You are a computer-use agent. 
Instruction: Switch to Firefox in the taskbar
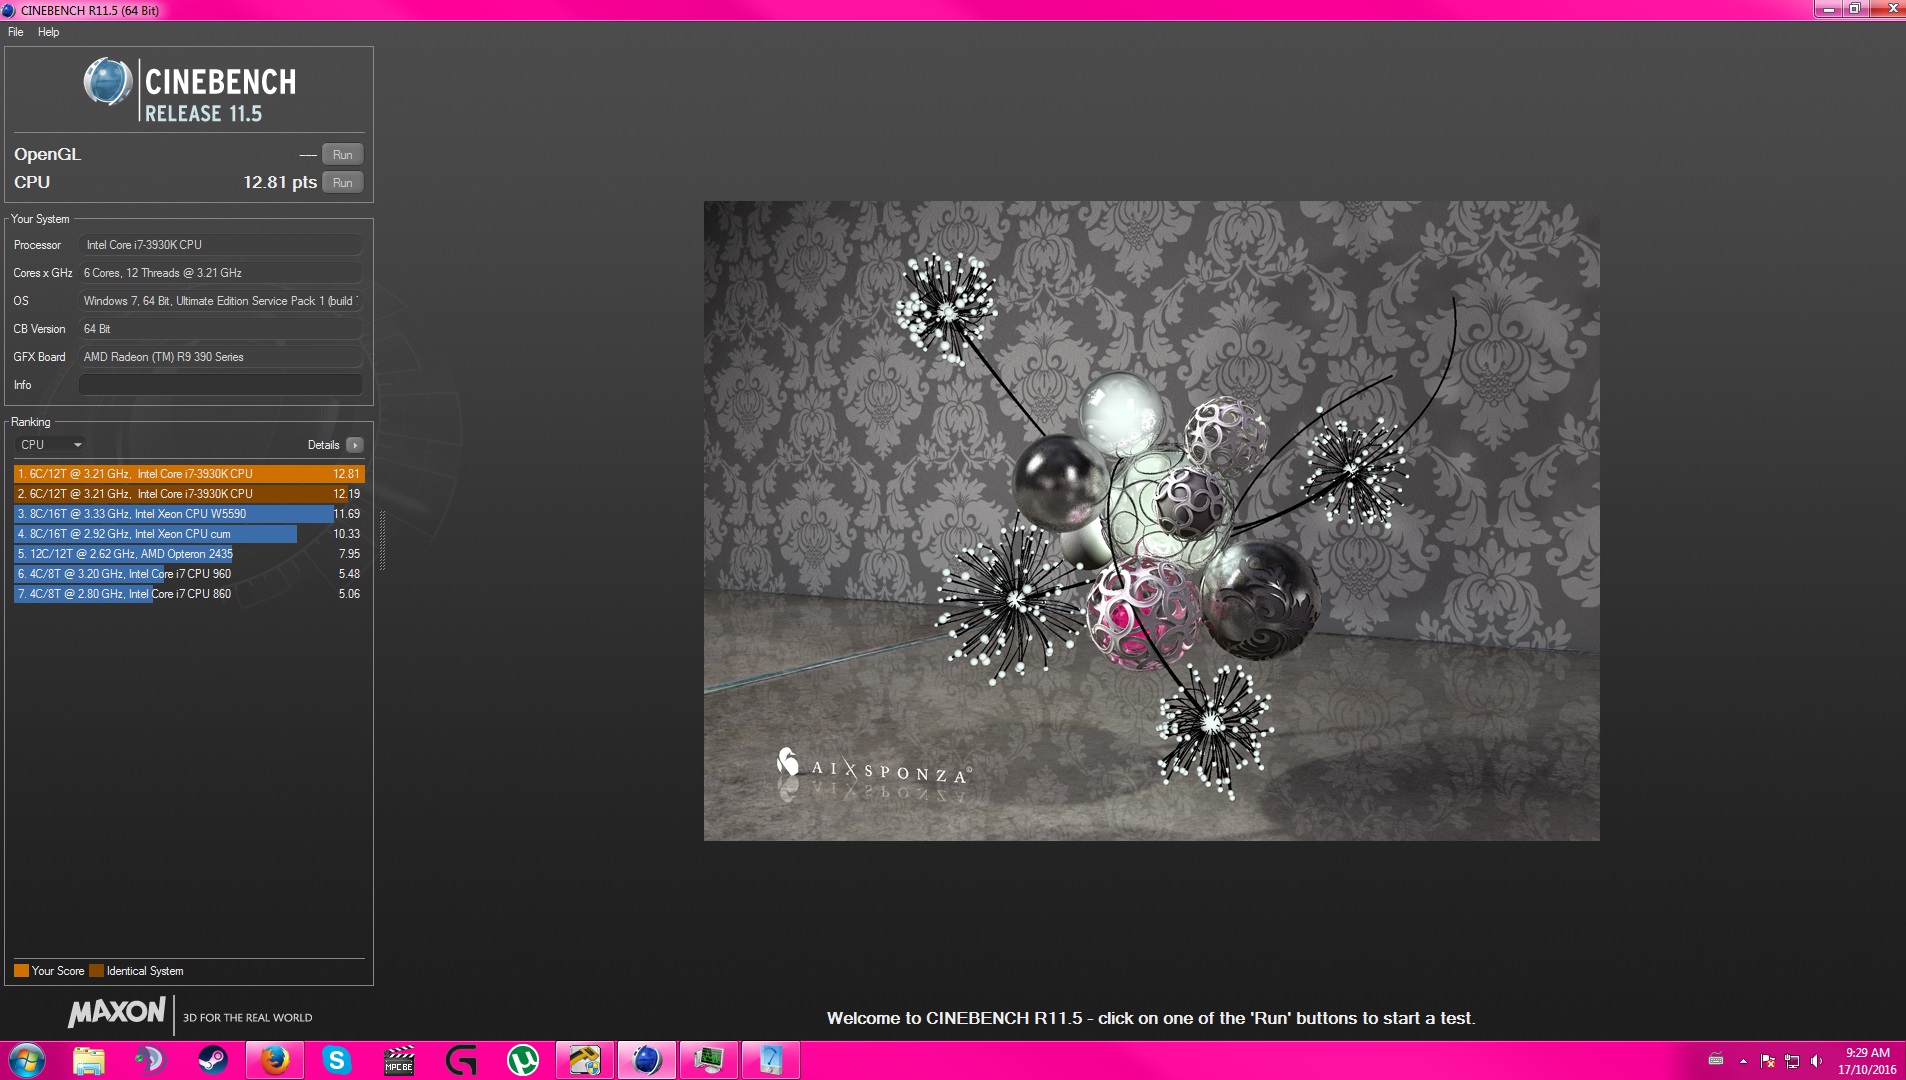pos(275,1060)
